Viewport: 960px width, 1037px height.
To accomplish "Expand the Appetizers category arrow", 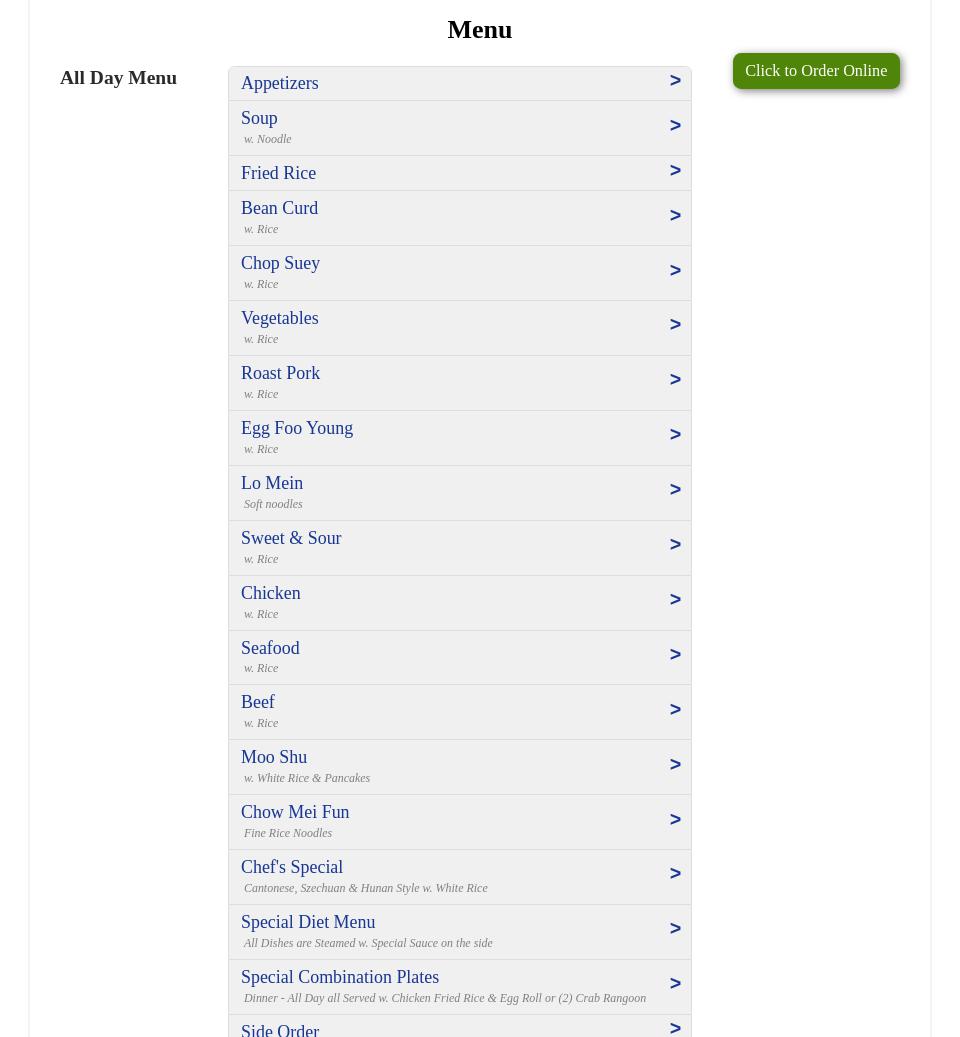I will click(675, 81).
